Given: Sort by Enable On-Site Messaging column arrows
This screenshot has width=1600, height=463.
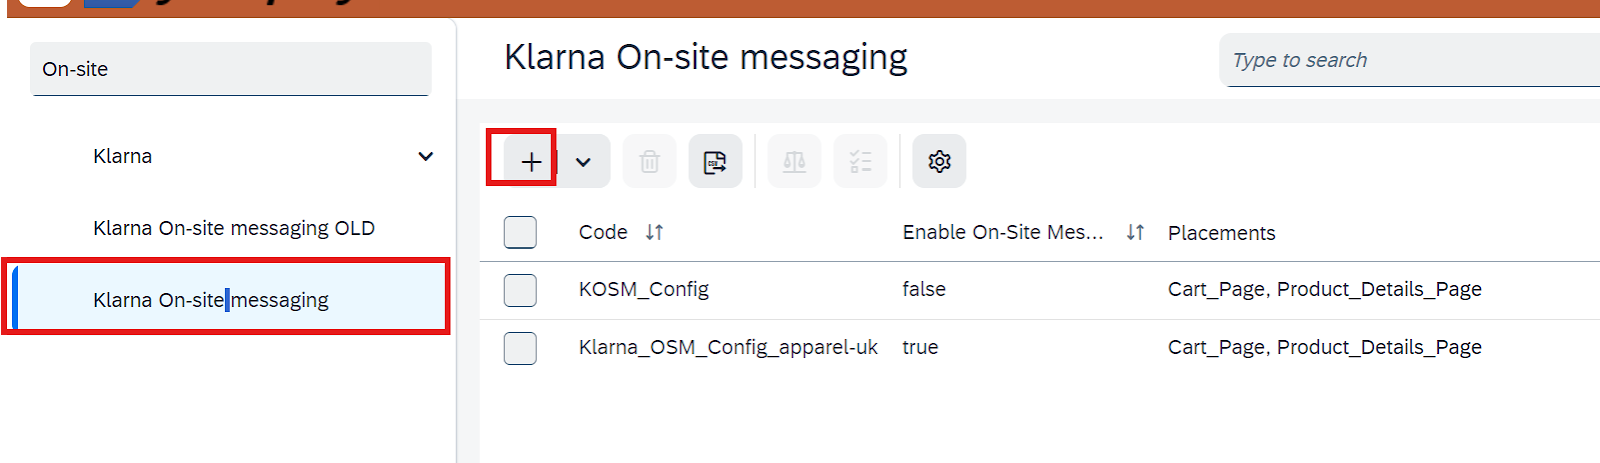Looking at the screenshot, I should 1135,232.
